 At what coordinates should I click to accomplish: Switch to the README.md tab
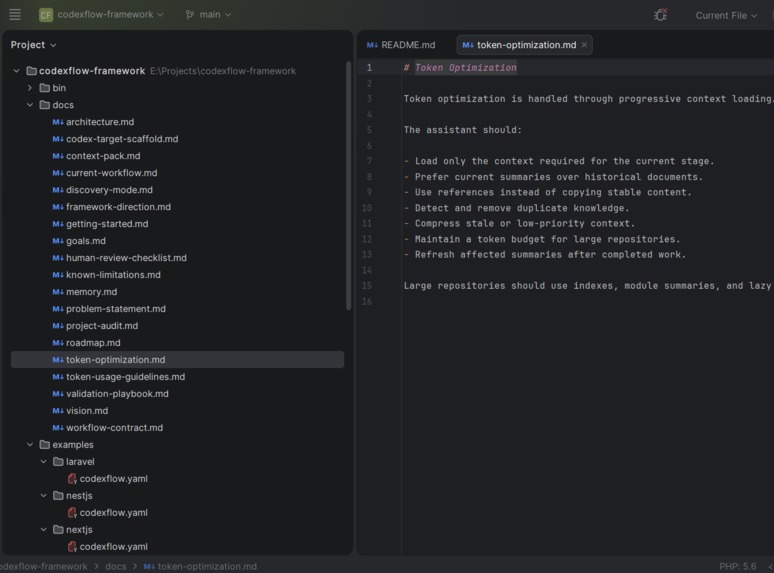coord(401,45)
